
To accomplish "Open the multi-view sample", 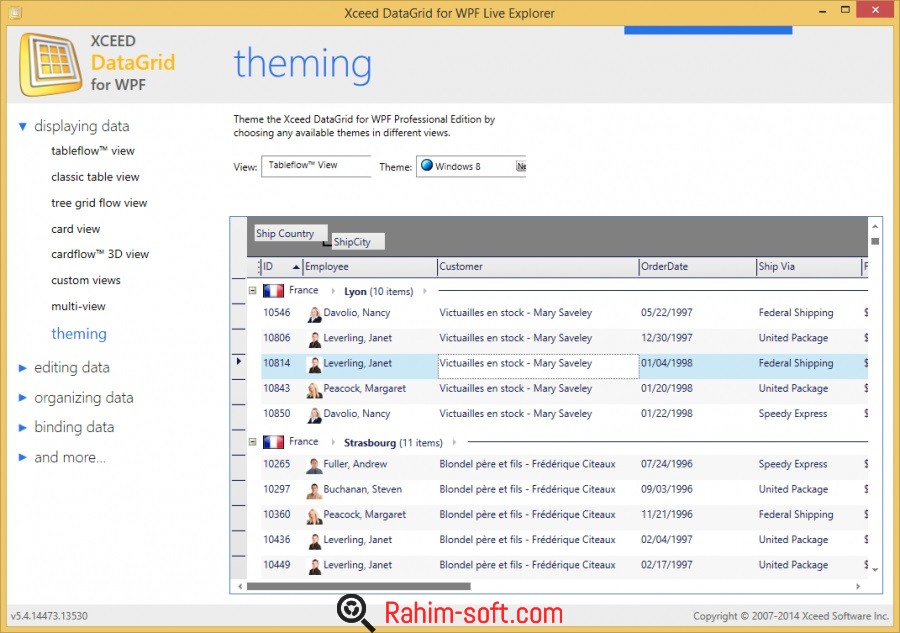I will click(x=78, y=306).
